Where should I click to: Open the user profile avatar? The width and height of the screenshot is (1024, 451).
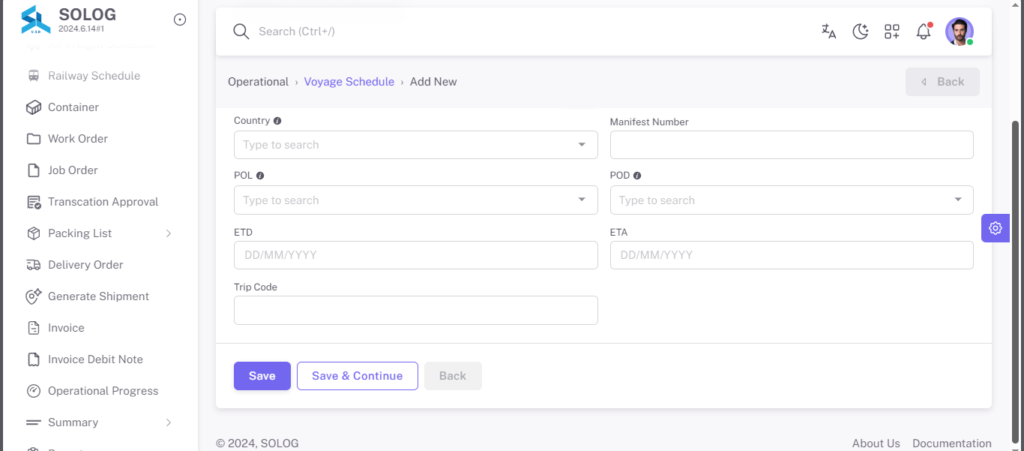[x=959, y=31]
